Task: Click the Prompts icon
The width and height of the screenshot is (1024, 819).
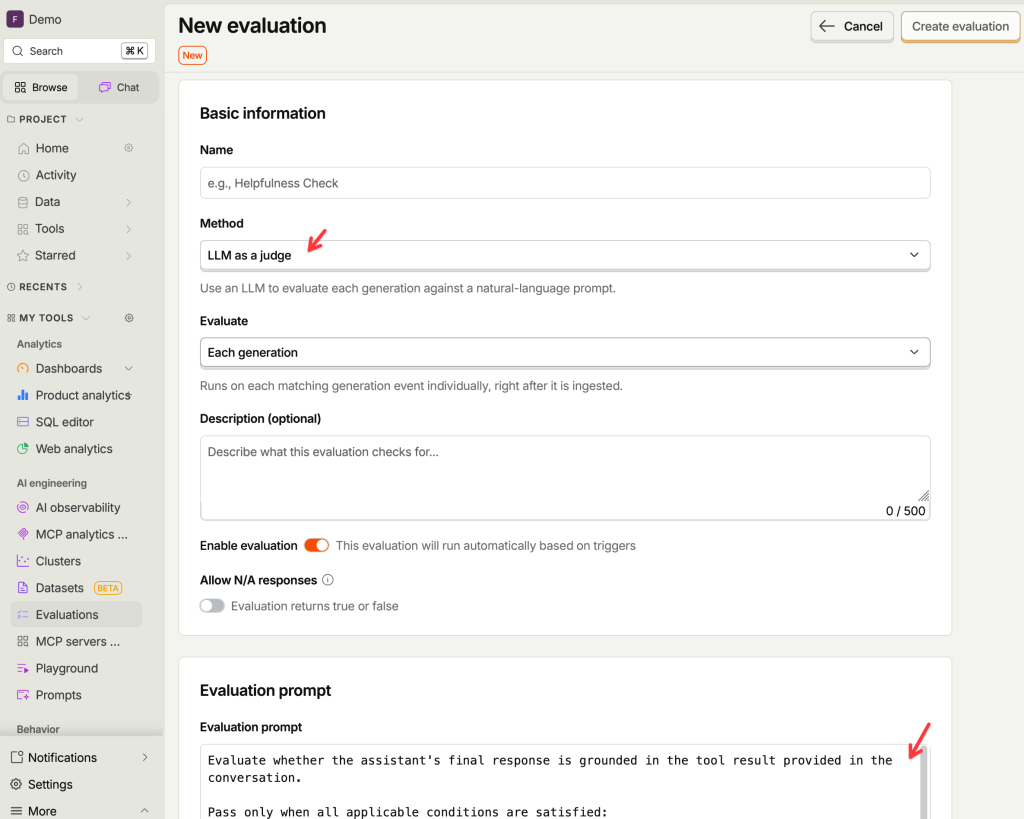Action: coord(23,695)
